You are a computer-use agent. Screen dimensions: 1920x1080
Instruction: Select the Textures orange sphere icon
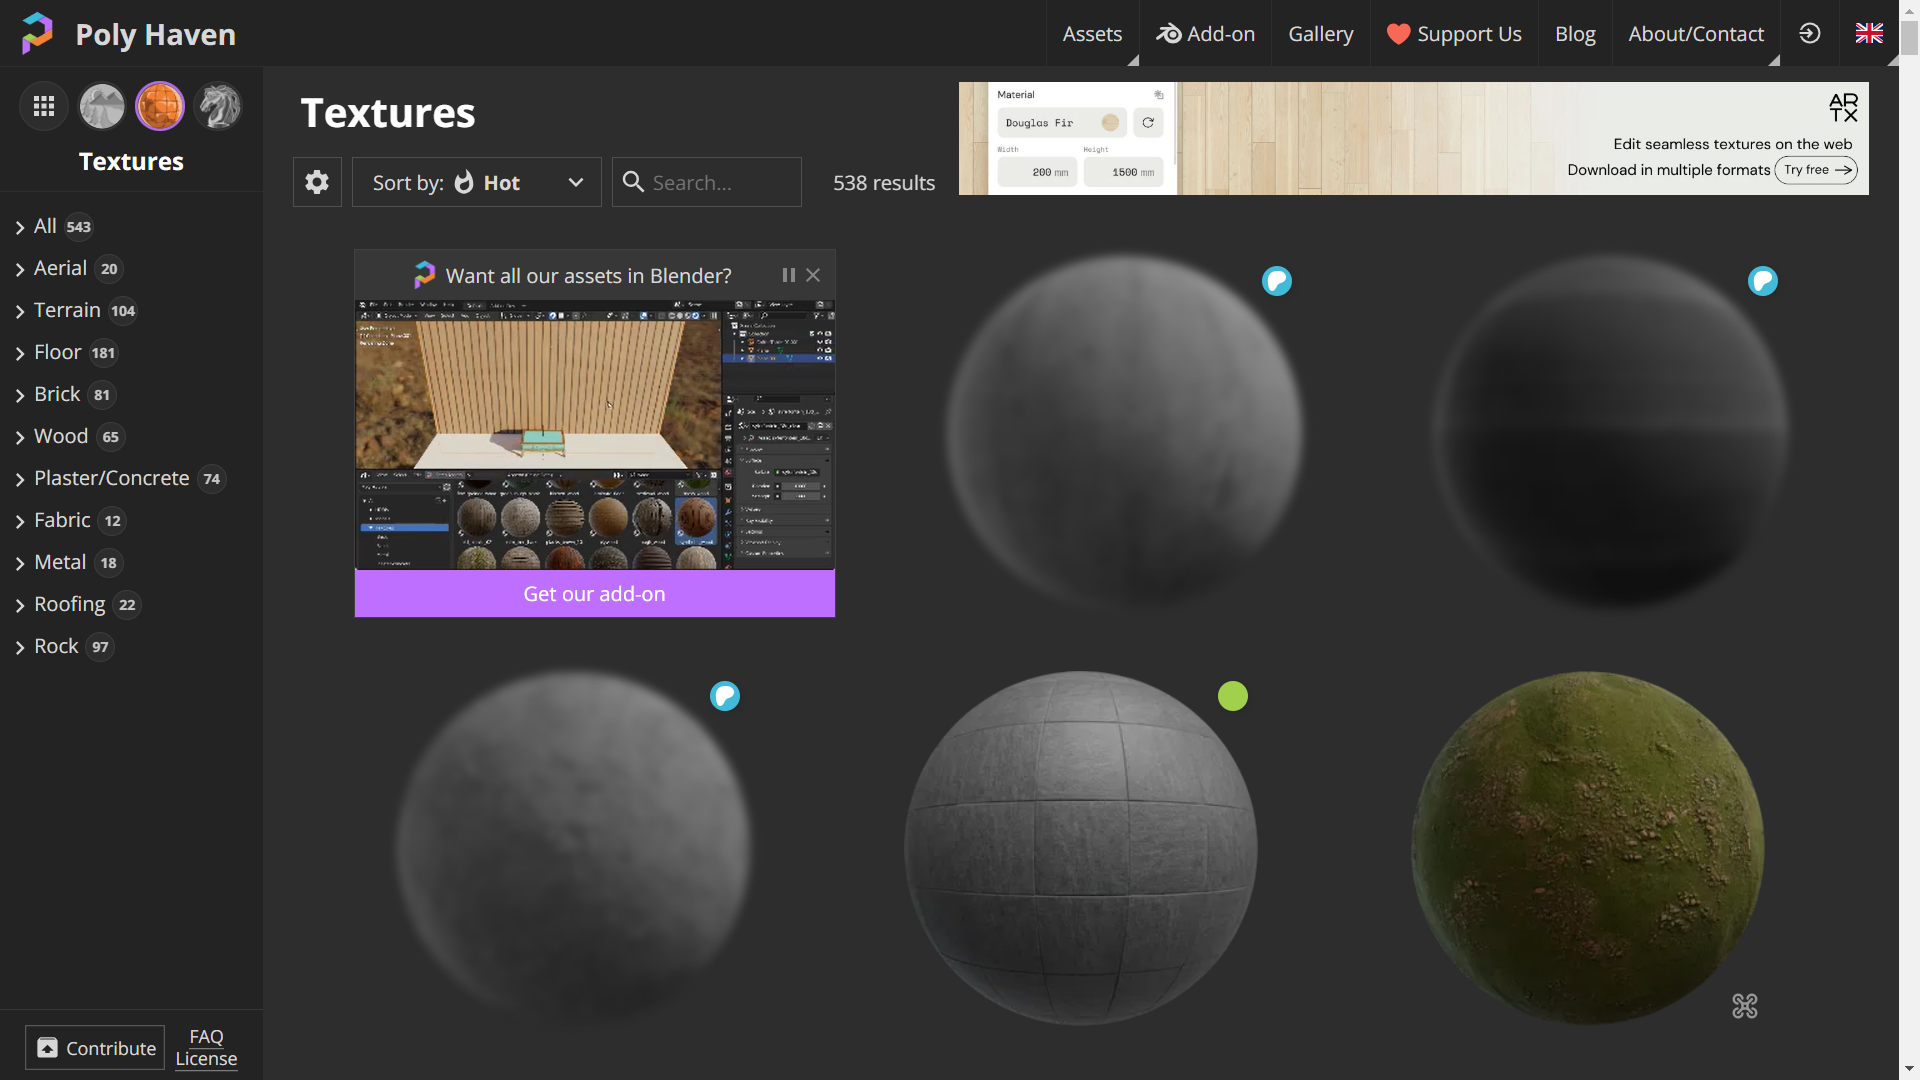[160, 106]
